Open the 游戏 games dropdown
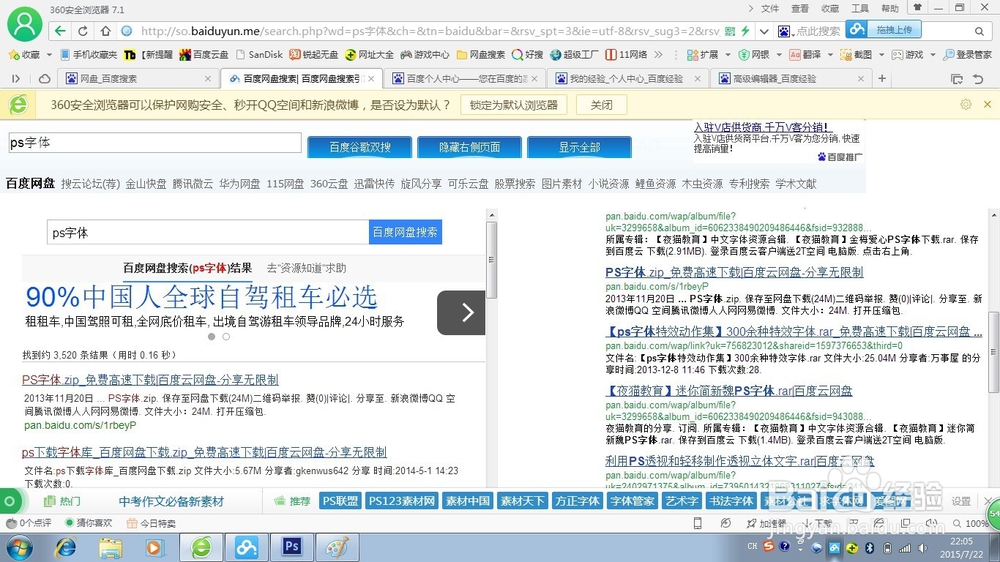Viewport: 1000px width, 562px height. [x=913, y=55]
